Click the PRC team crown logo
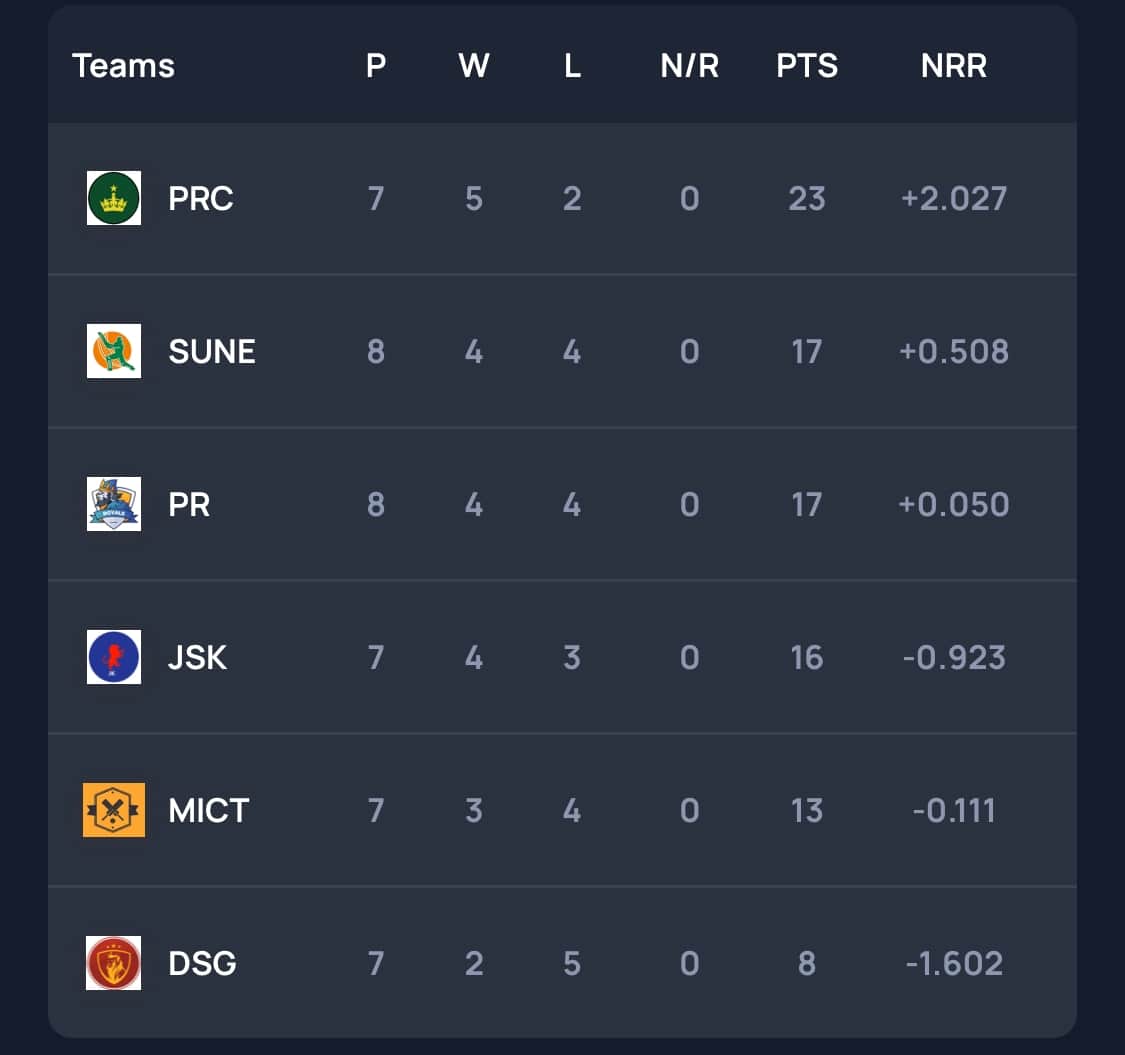Viewport: 1125px width, 1055px height. (114, 198)
